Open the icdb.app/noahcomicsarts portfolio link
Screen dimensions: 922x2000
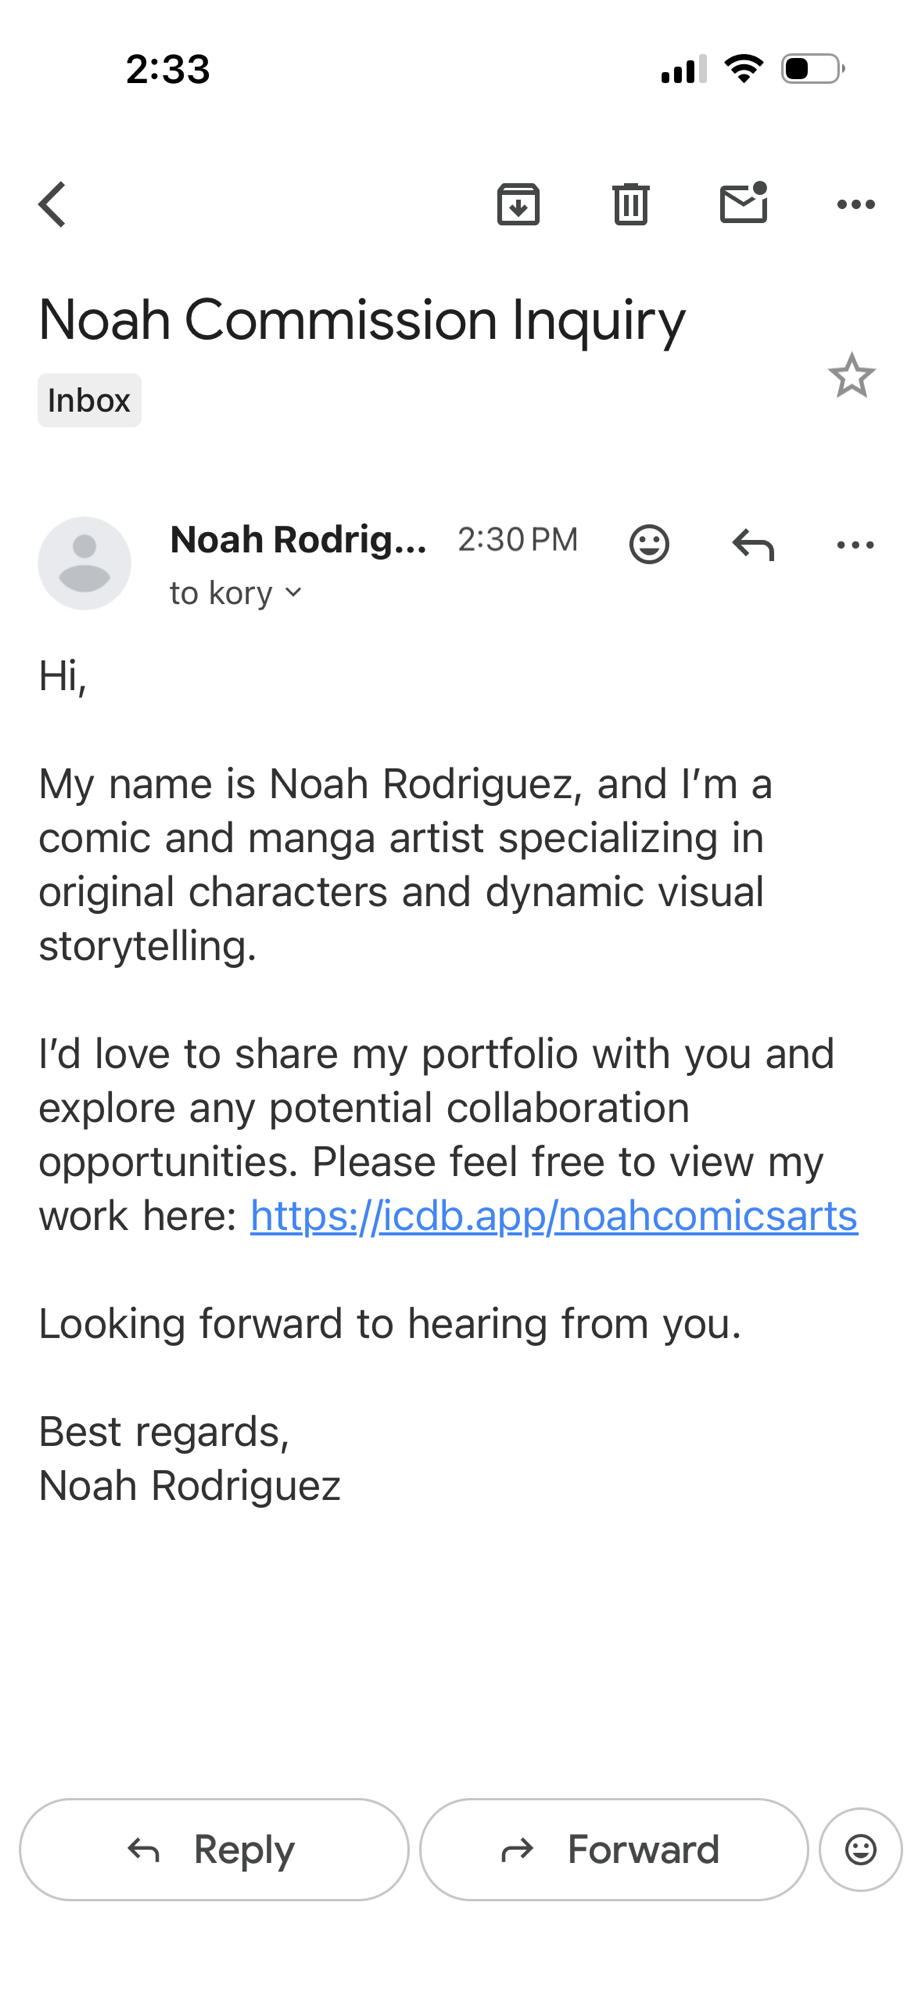click(x=553, y=1216)
